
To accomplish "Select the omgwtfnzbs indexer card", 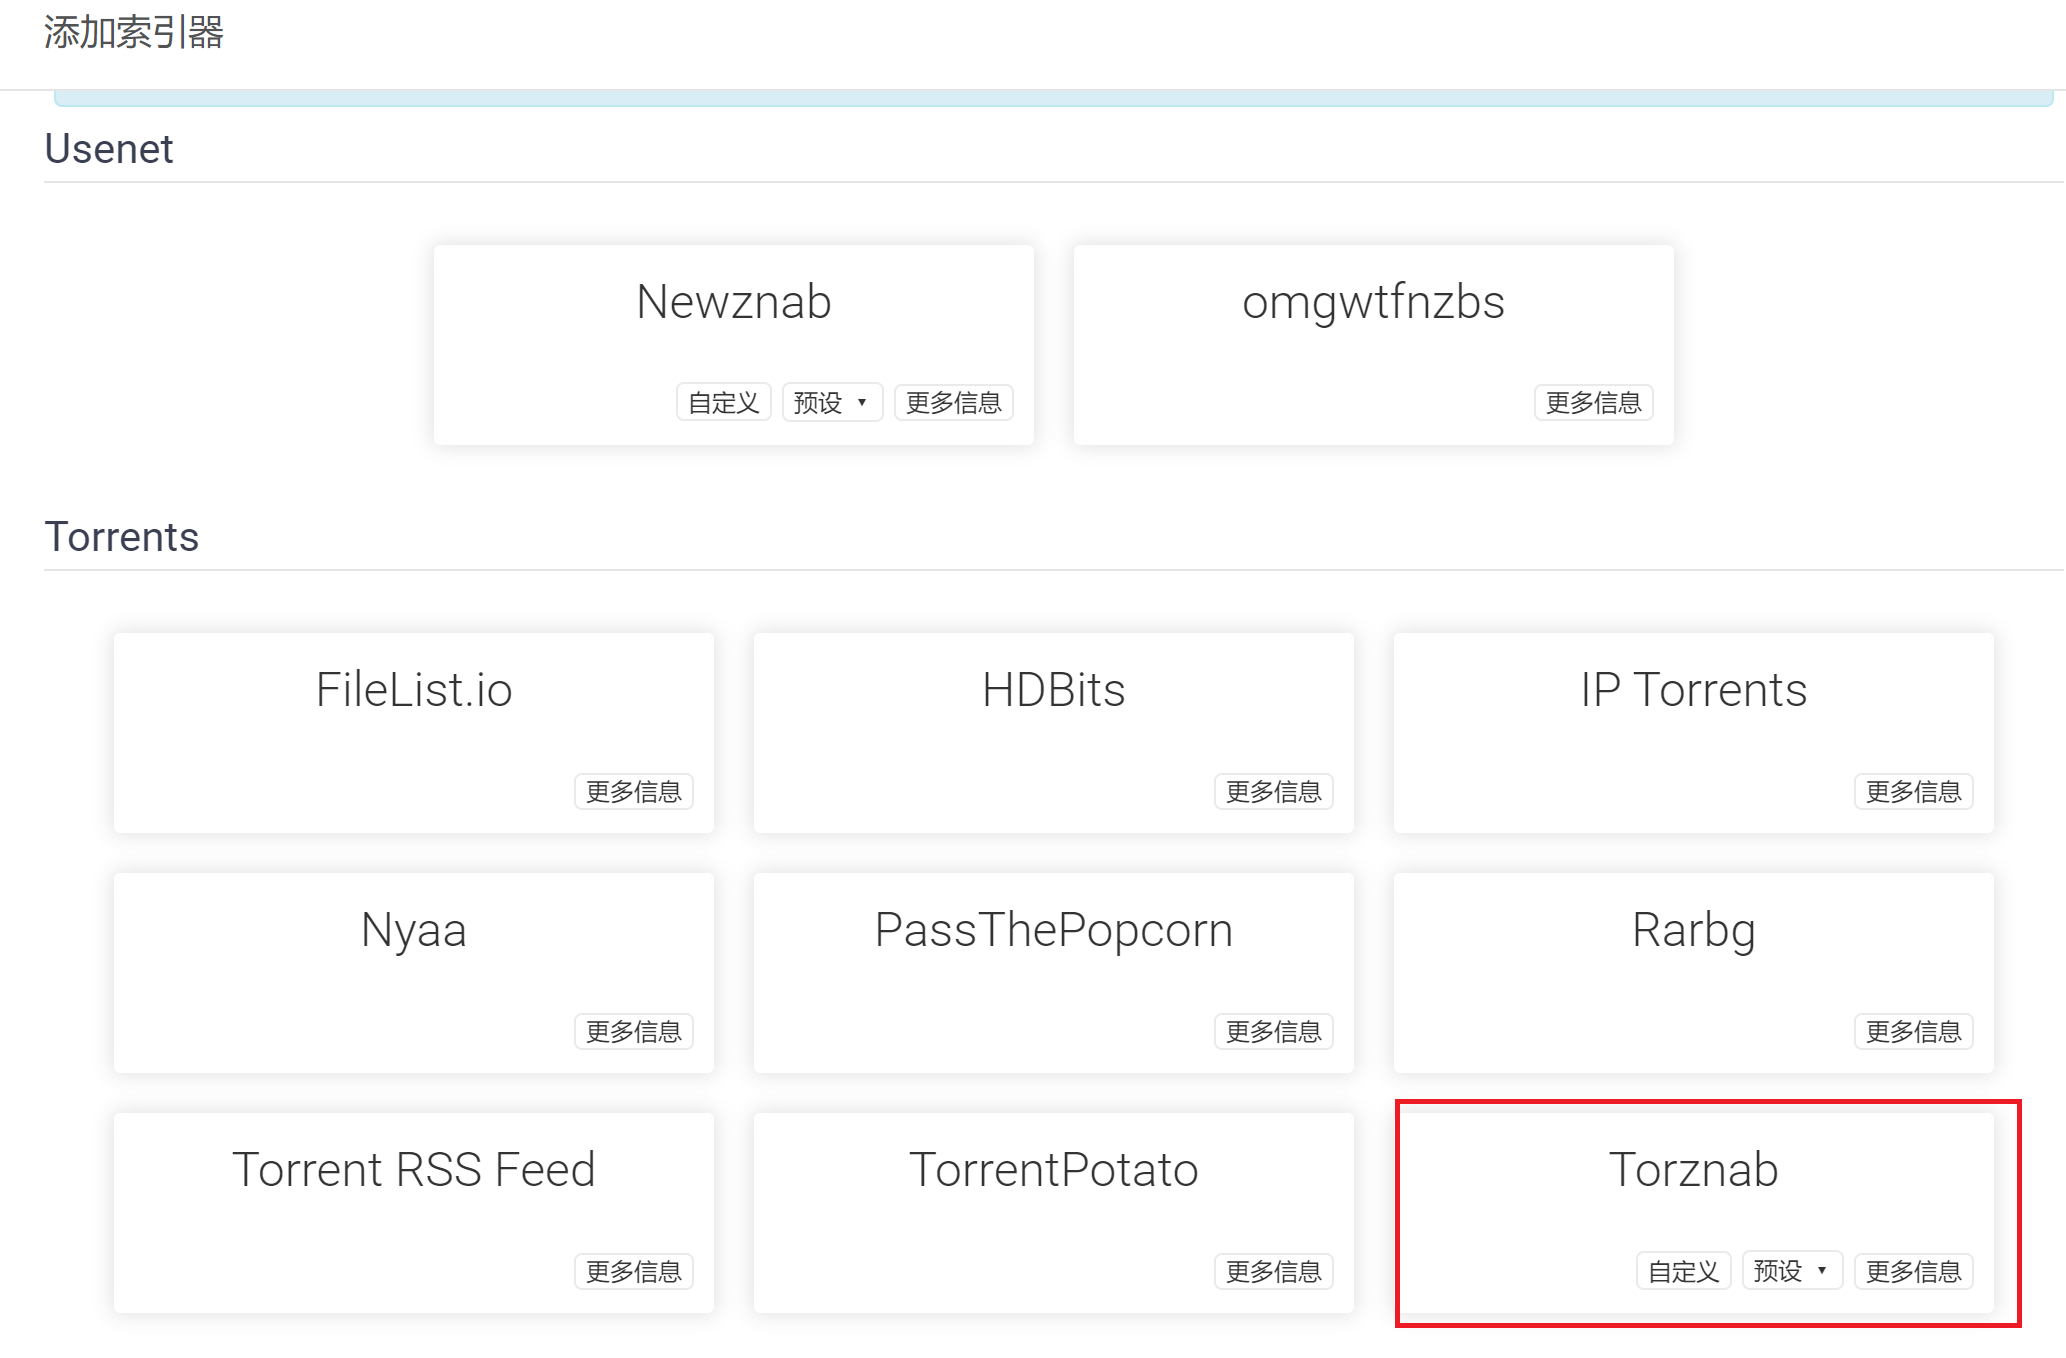I will coord(1373,345).
